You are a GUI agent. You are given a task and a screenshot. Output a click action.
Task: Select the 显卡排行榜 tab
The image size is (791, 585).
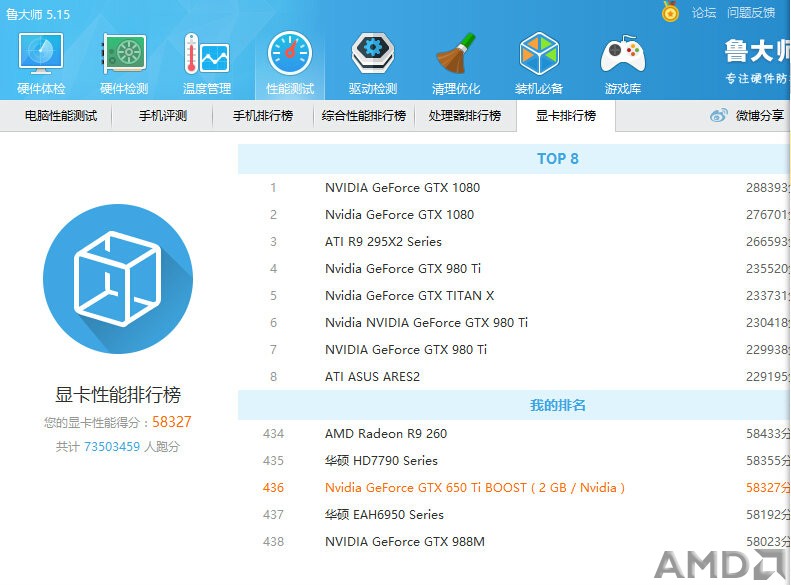point(566,116)
